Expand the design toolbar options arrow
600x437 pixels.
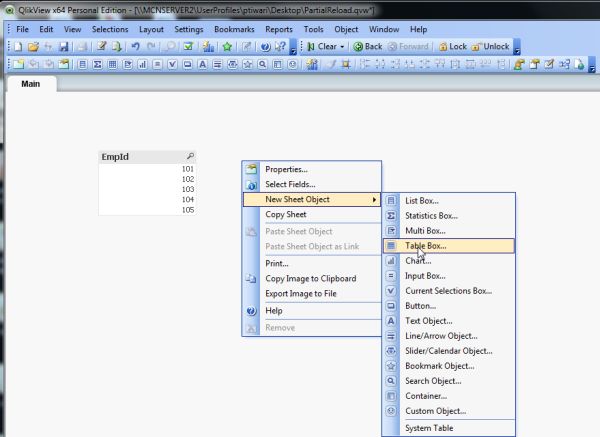[592, 64]
